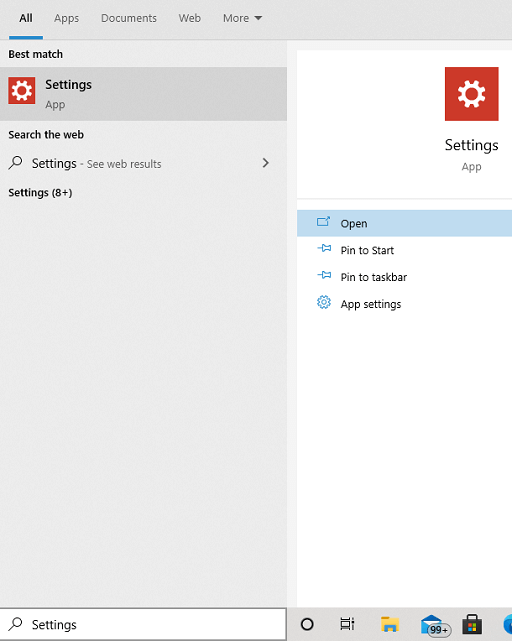Expand the More dropdown

tap(242, 18)
